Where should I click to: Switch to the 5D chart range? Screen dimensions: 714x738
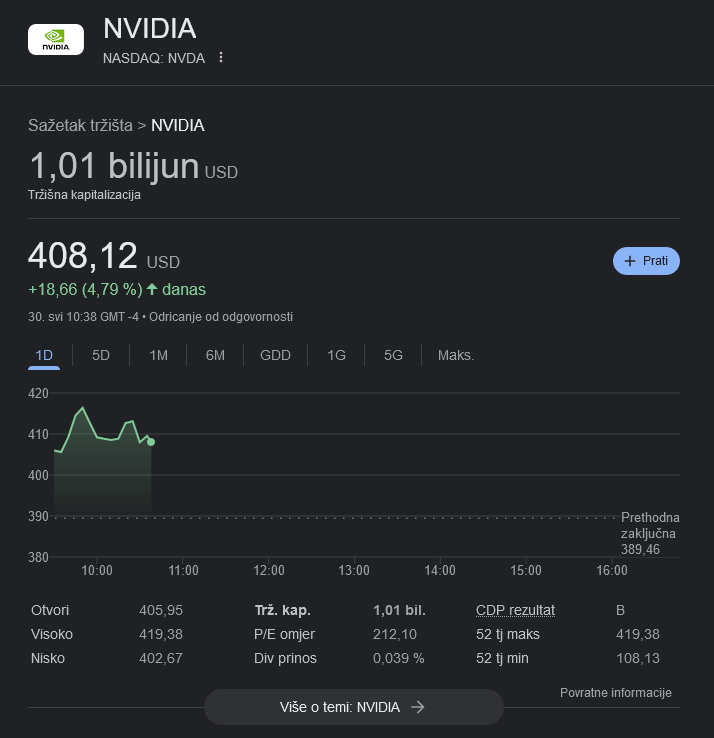click(x=101, y=355)
